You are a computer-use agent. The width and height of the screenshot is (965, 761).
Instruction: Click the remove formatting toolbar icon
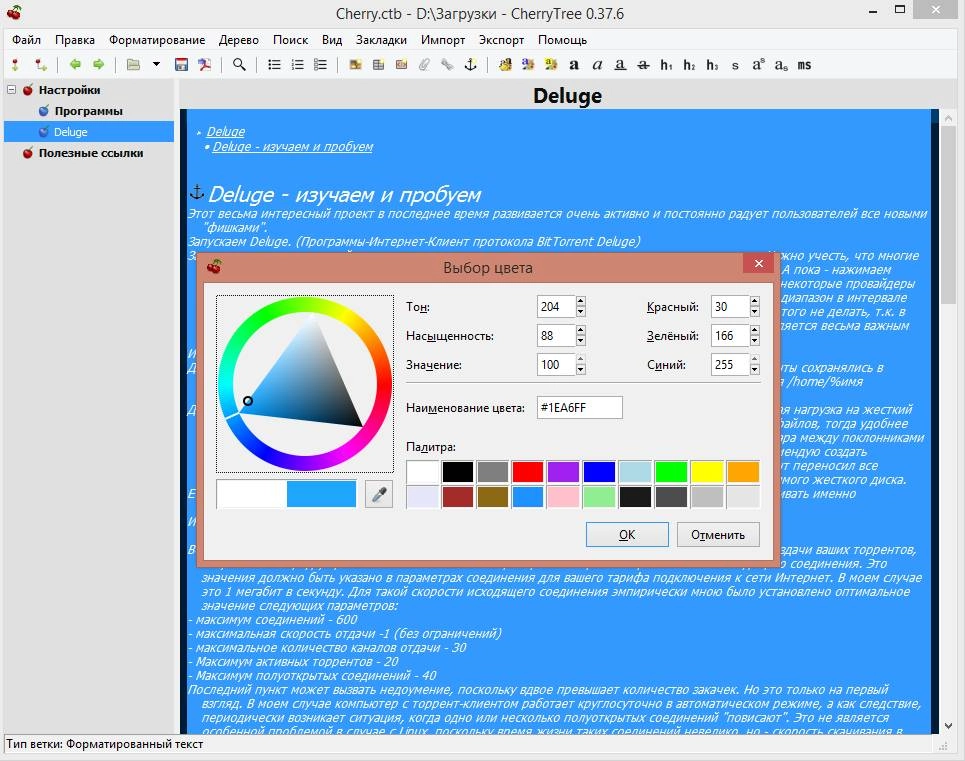point(505,65)
